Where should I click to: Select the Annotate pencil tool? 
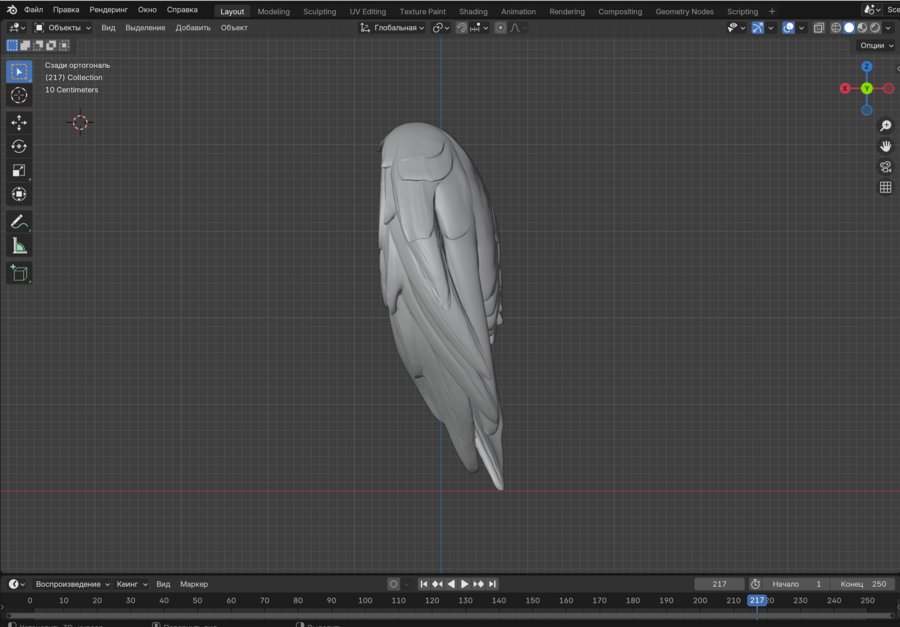(19, 222)
